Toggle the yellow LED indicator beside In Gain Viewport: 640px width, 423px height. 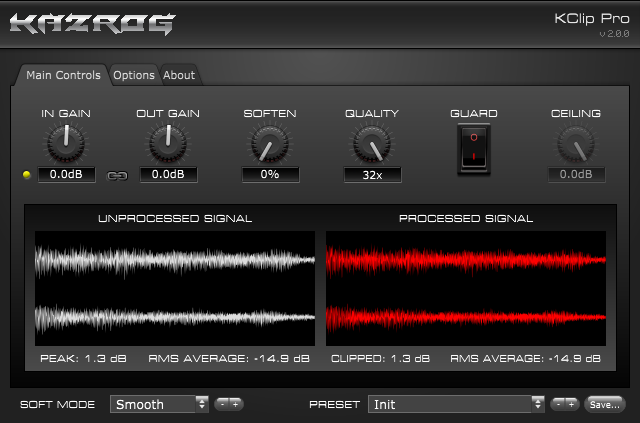27,175
